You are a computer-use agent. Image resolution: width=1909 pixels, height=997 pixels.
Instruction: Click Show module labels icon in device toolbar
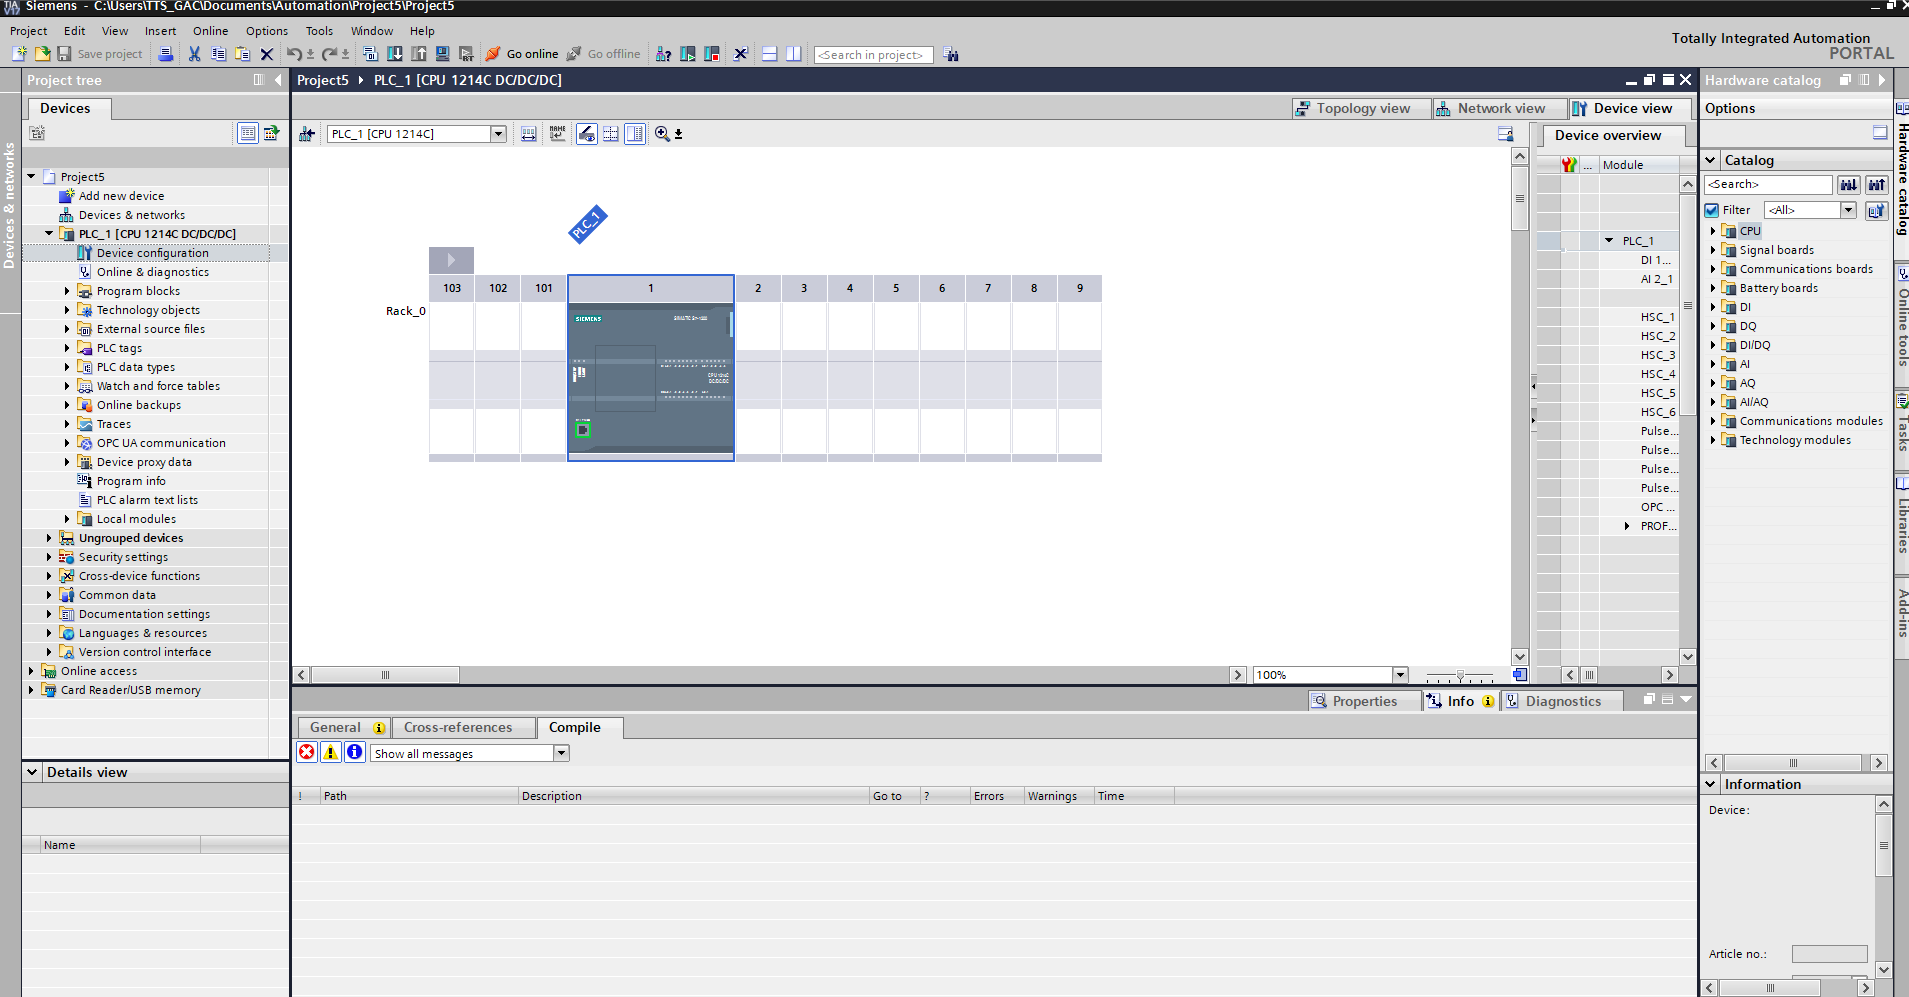tap(557, 134)
